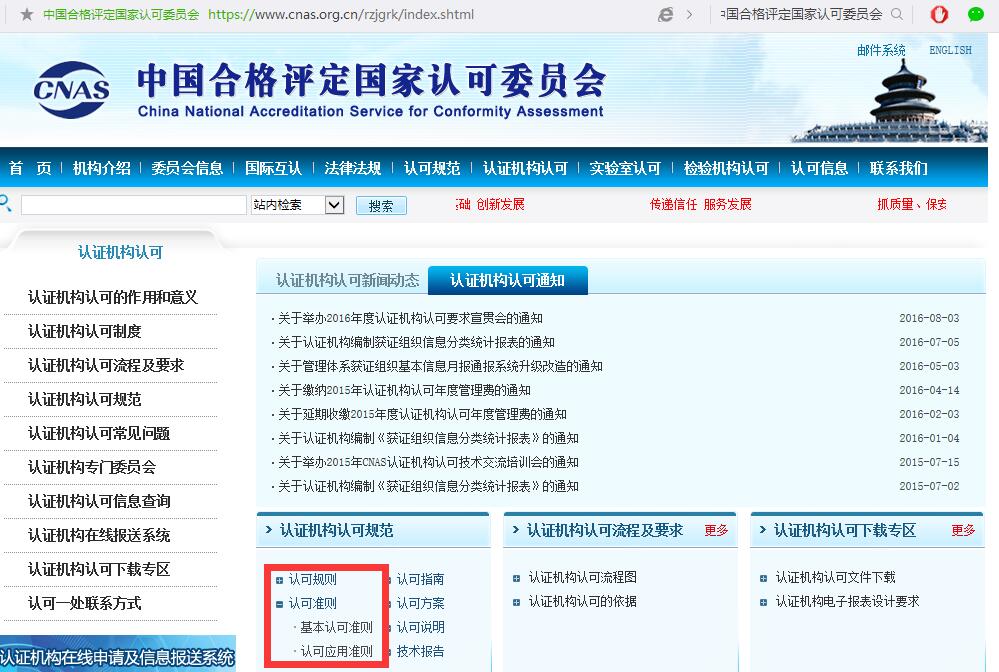The height and width of the screenshot is (672, 999).
Task: Click the forward chevron next to compatibility icon
Action: tap(689, 14)
